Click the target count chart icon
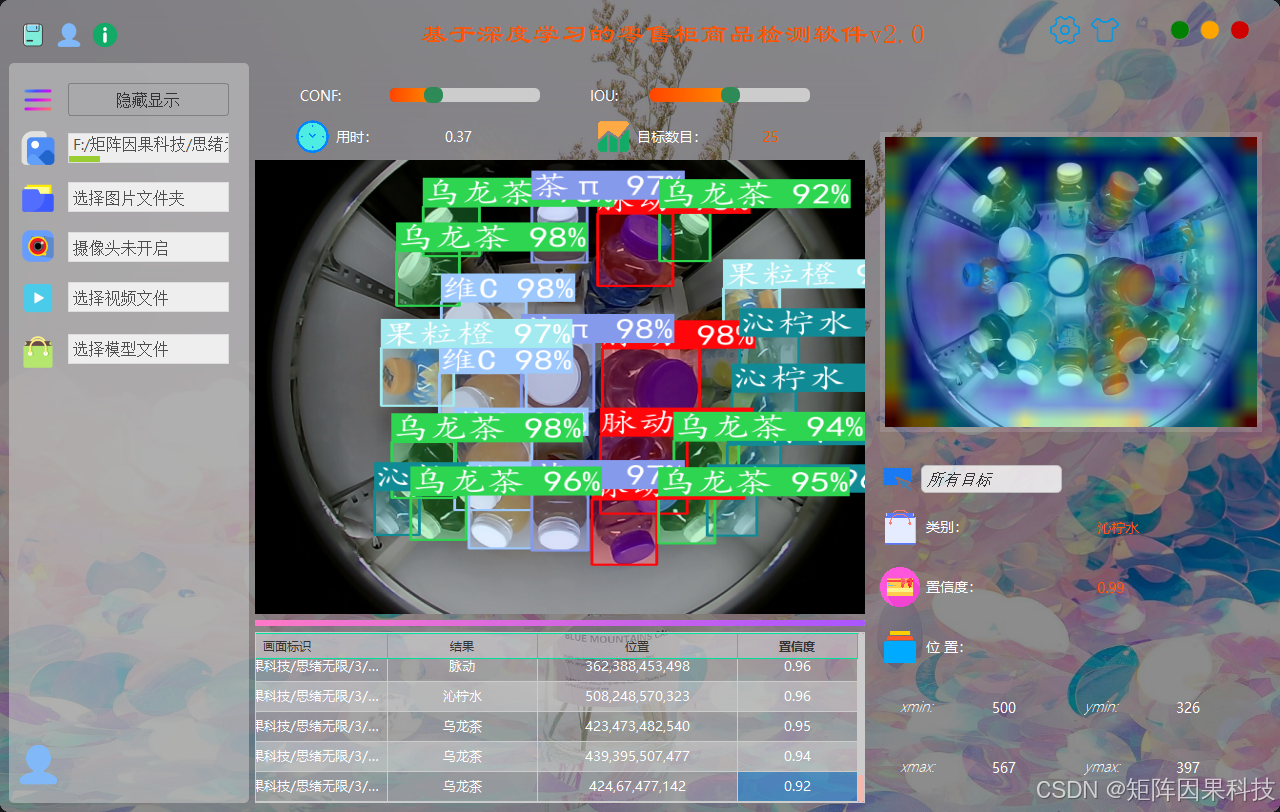The height and width of the screenshot is (812, 1280). [614, 136]
